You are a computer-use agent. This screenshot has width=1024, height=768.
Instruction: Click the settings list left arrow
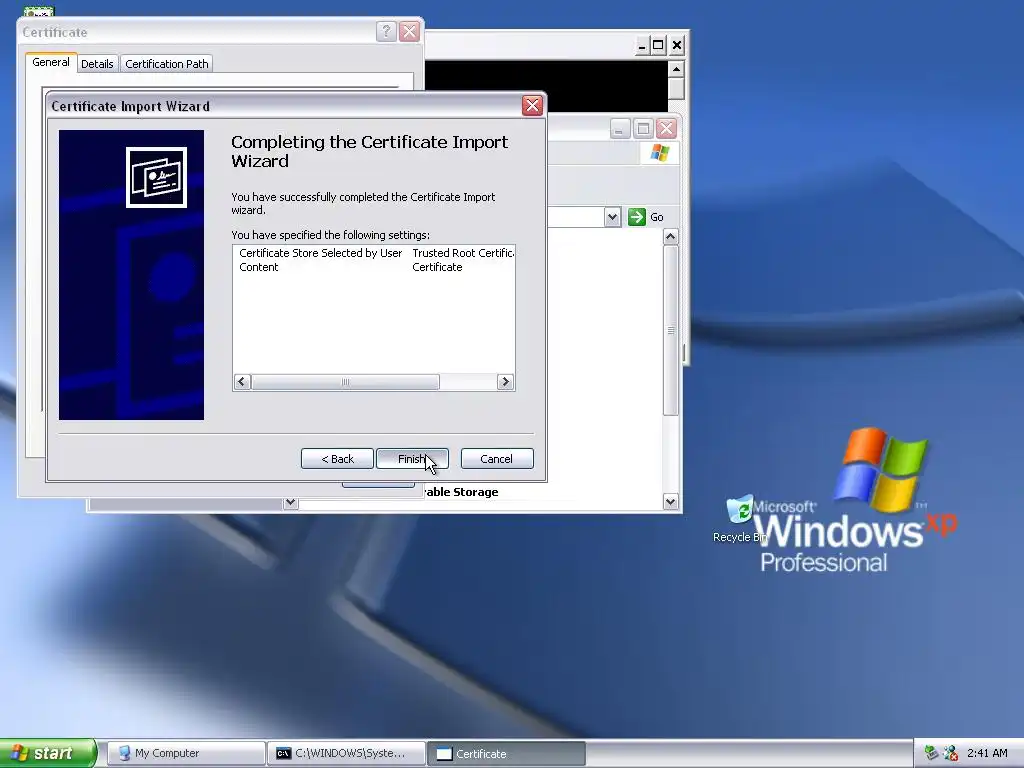[x=242, y=382]
